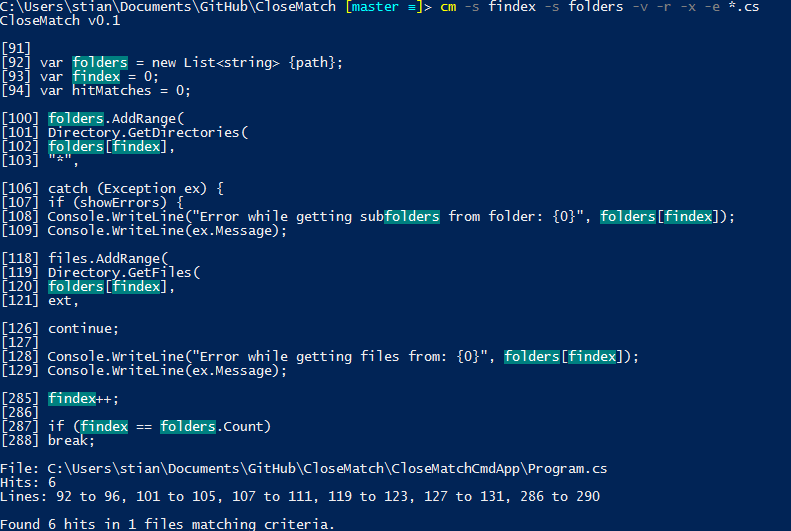Click '286 to 290' in the Lines summary
The width and height of the screenshot is (791, 531).
tap(560, 497)
